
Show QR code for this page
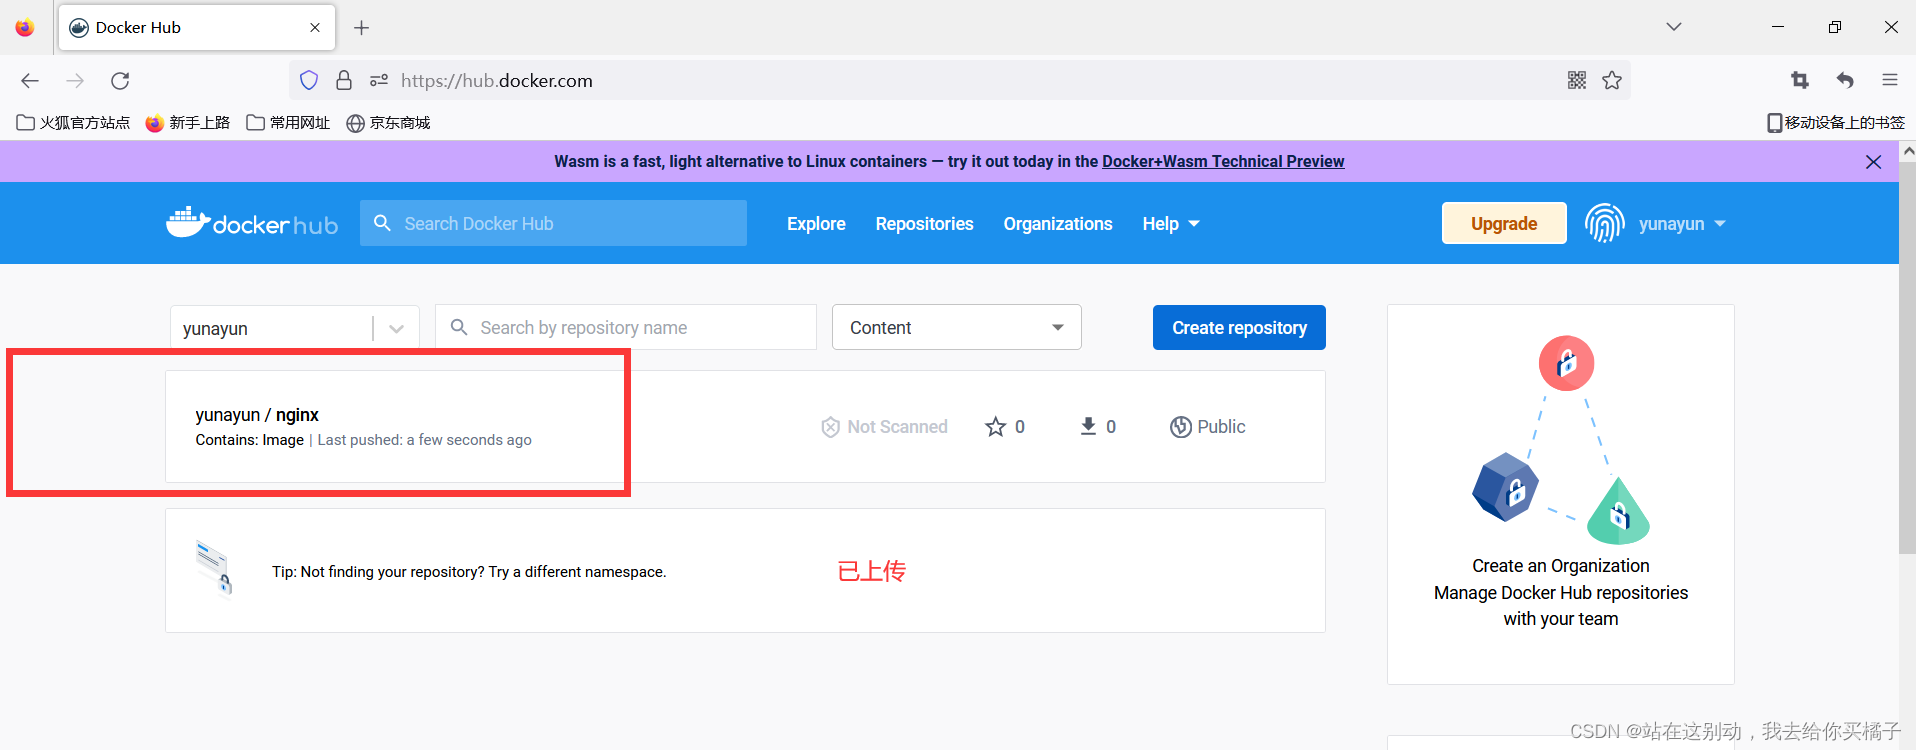click(1577, 80)
